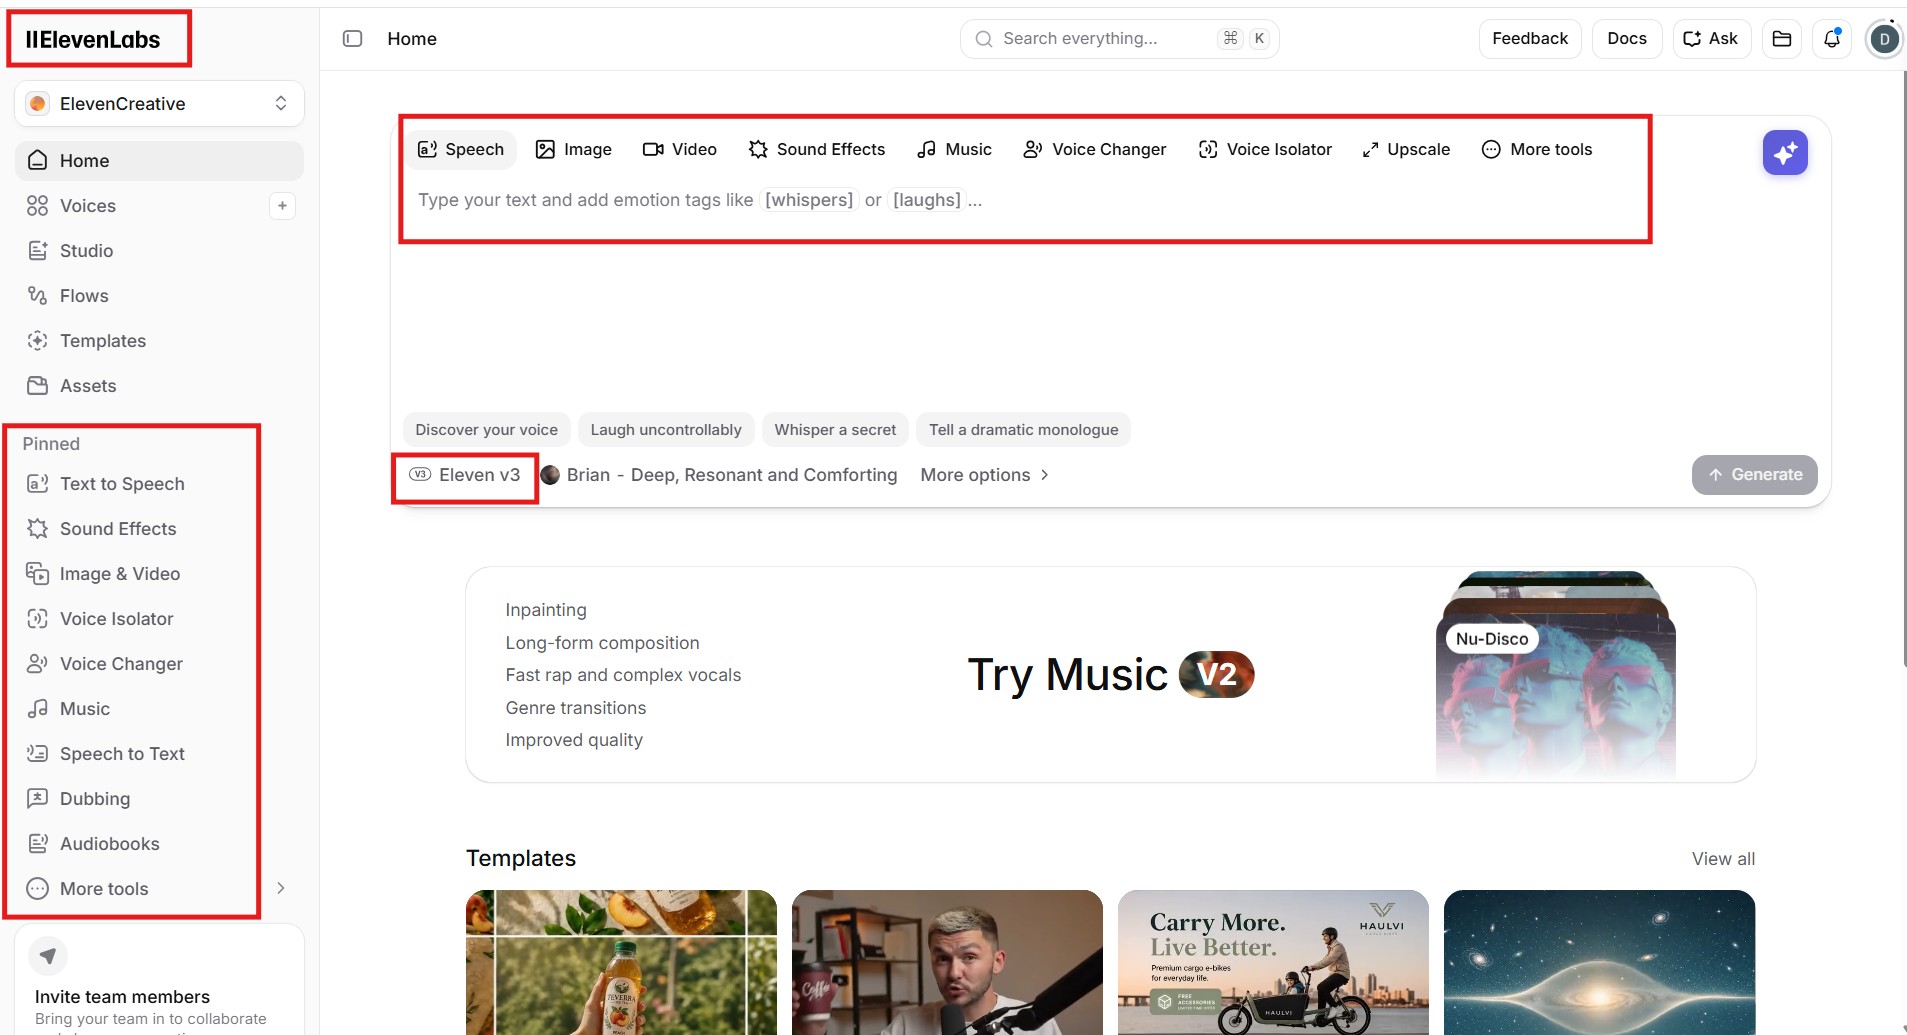The width and height of the screenshot is (1907, 1035).
Task: Open Flows from the sidebar
Action: [x=84, y=296]
